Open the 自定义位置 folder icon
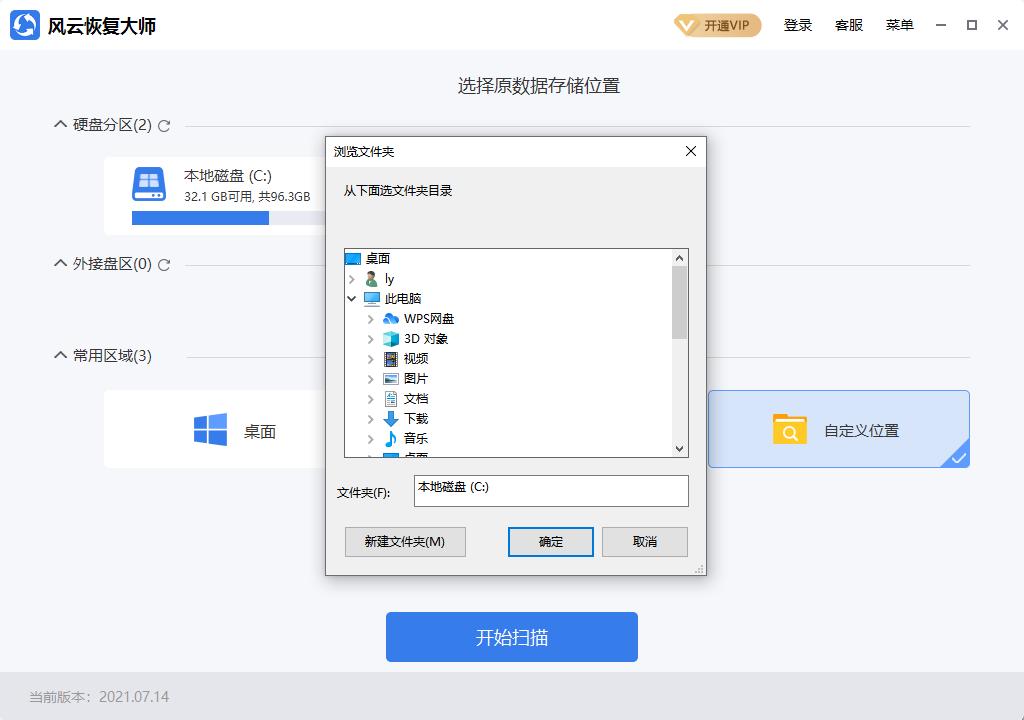The height and width of the screenshot is (720, 1024). pos(789,428)
